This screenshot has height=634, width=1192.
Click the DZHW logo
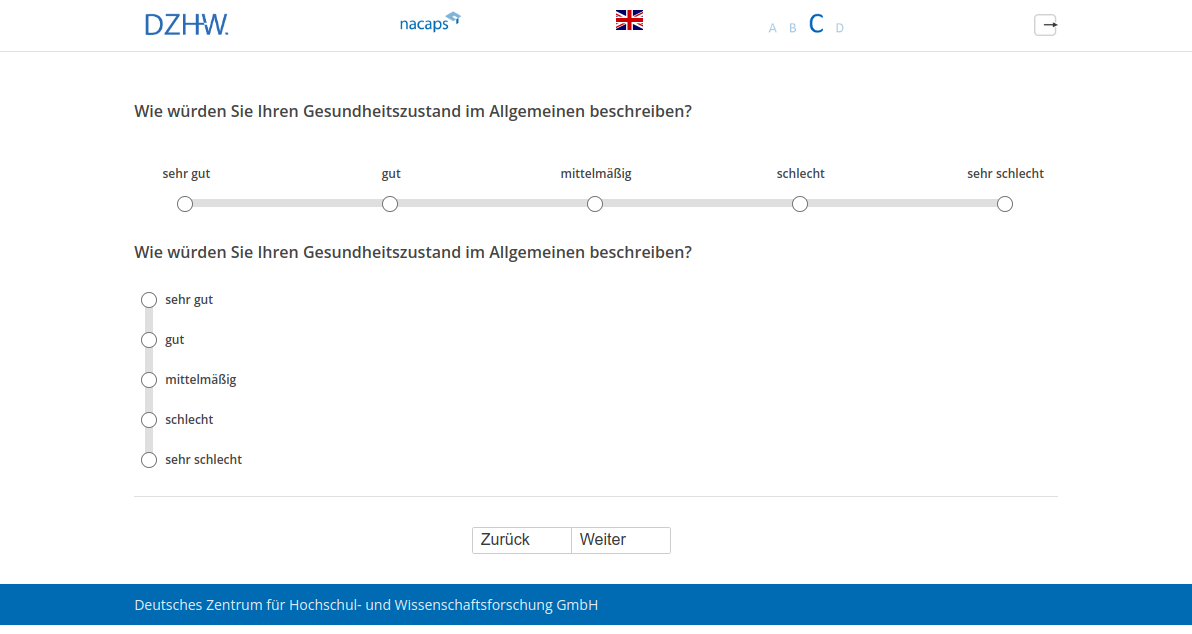pyautogui.click(x=186, y=25)
